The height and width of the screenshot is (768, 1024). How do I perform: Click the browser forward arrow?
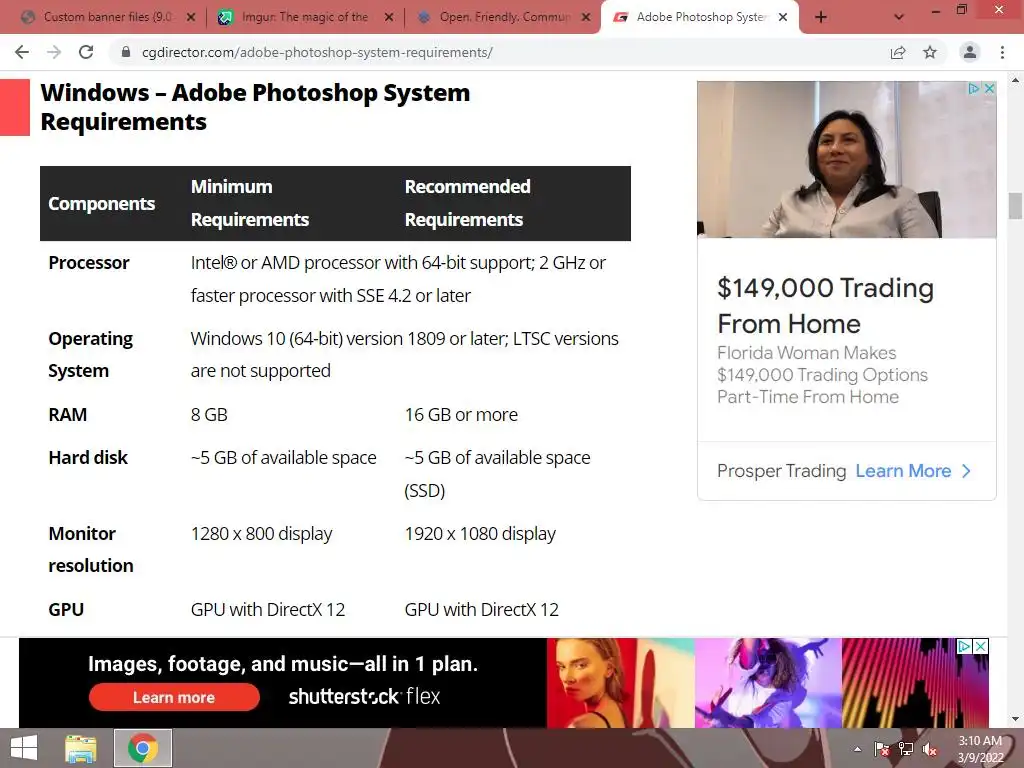pyautogui.click(x=54, y=52)
